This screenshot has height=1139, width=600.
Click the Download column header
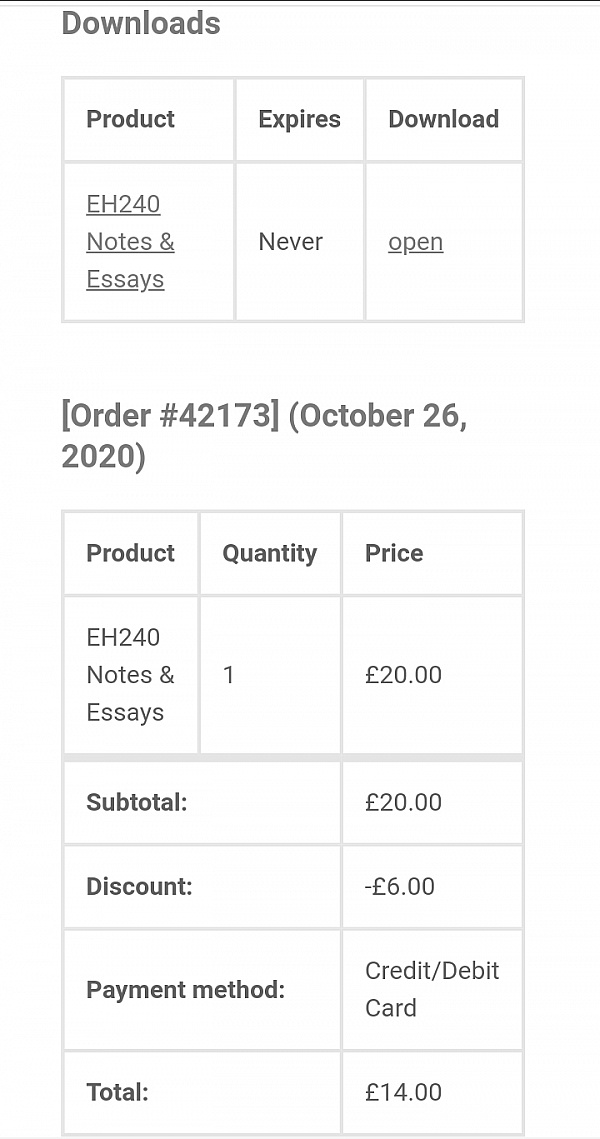pyautogui.click(x=444, y=119)
